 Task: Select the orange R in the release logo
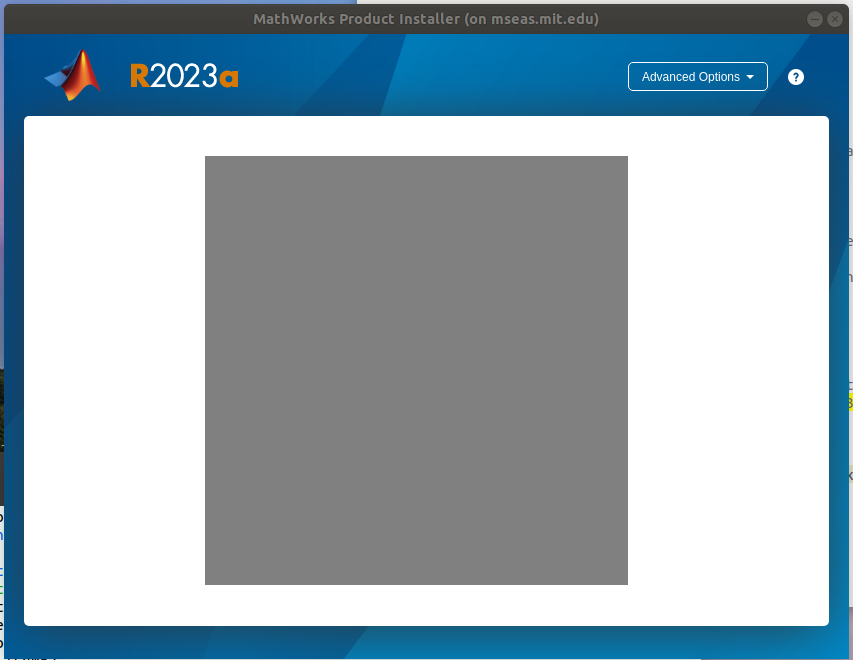139,77
